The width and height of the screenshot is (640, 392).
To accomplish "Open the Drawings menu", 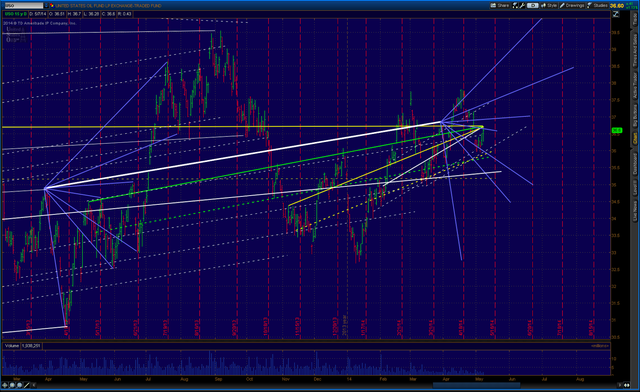I will (572, 5).
